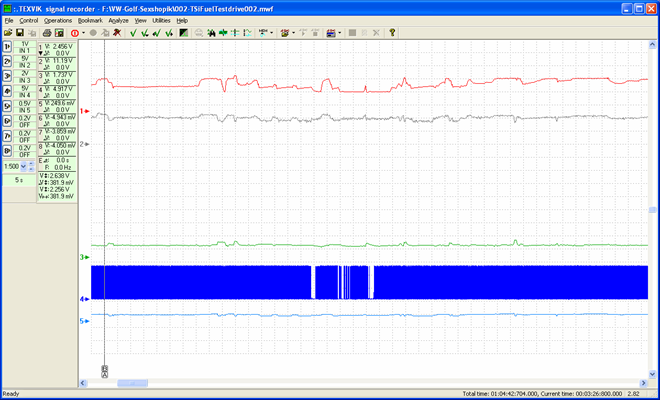Click the 5 s time base field
The width and height of the screenshot is (660, 400).
tap(19, 180)
